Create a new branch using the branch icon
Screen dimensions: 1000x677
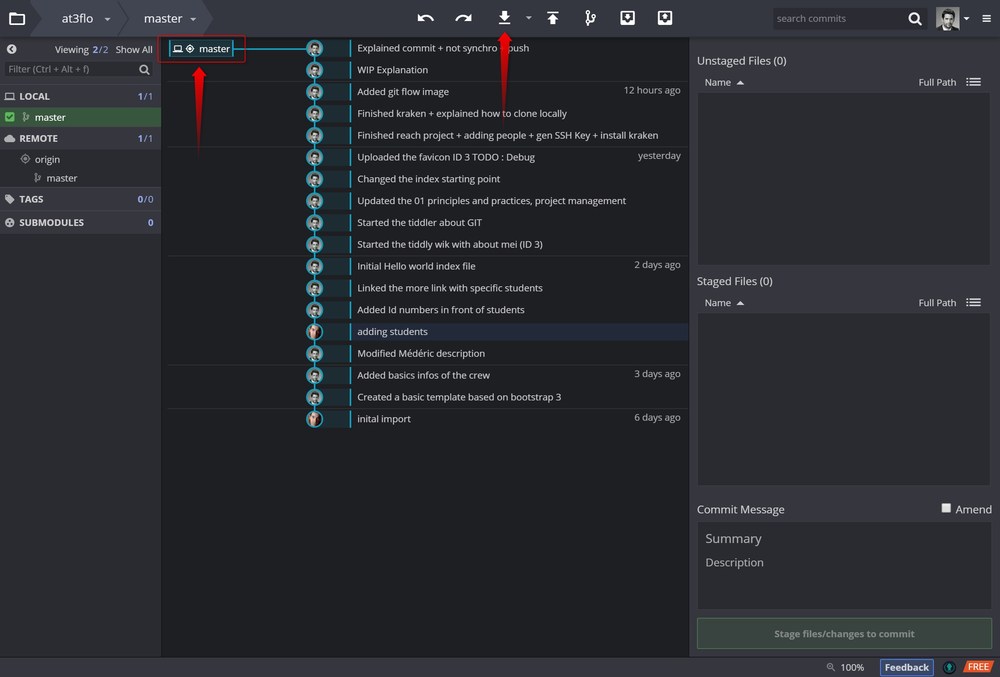pos(590,18)
